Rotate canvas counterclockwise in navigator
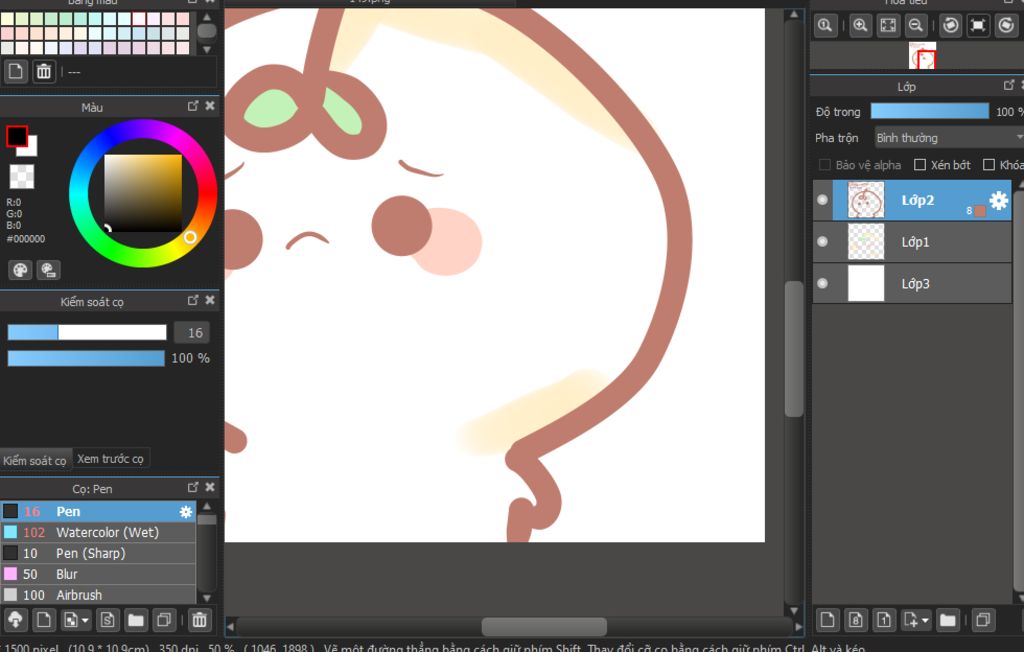Image resolution: width=1024 pixels, height=652 pixels. [x=951, y=25]
